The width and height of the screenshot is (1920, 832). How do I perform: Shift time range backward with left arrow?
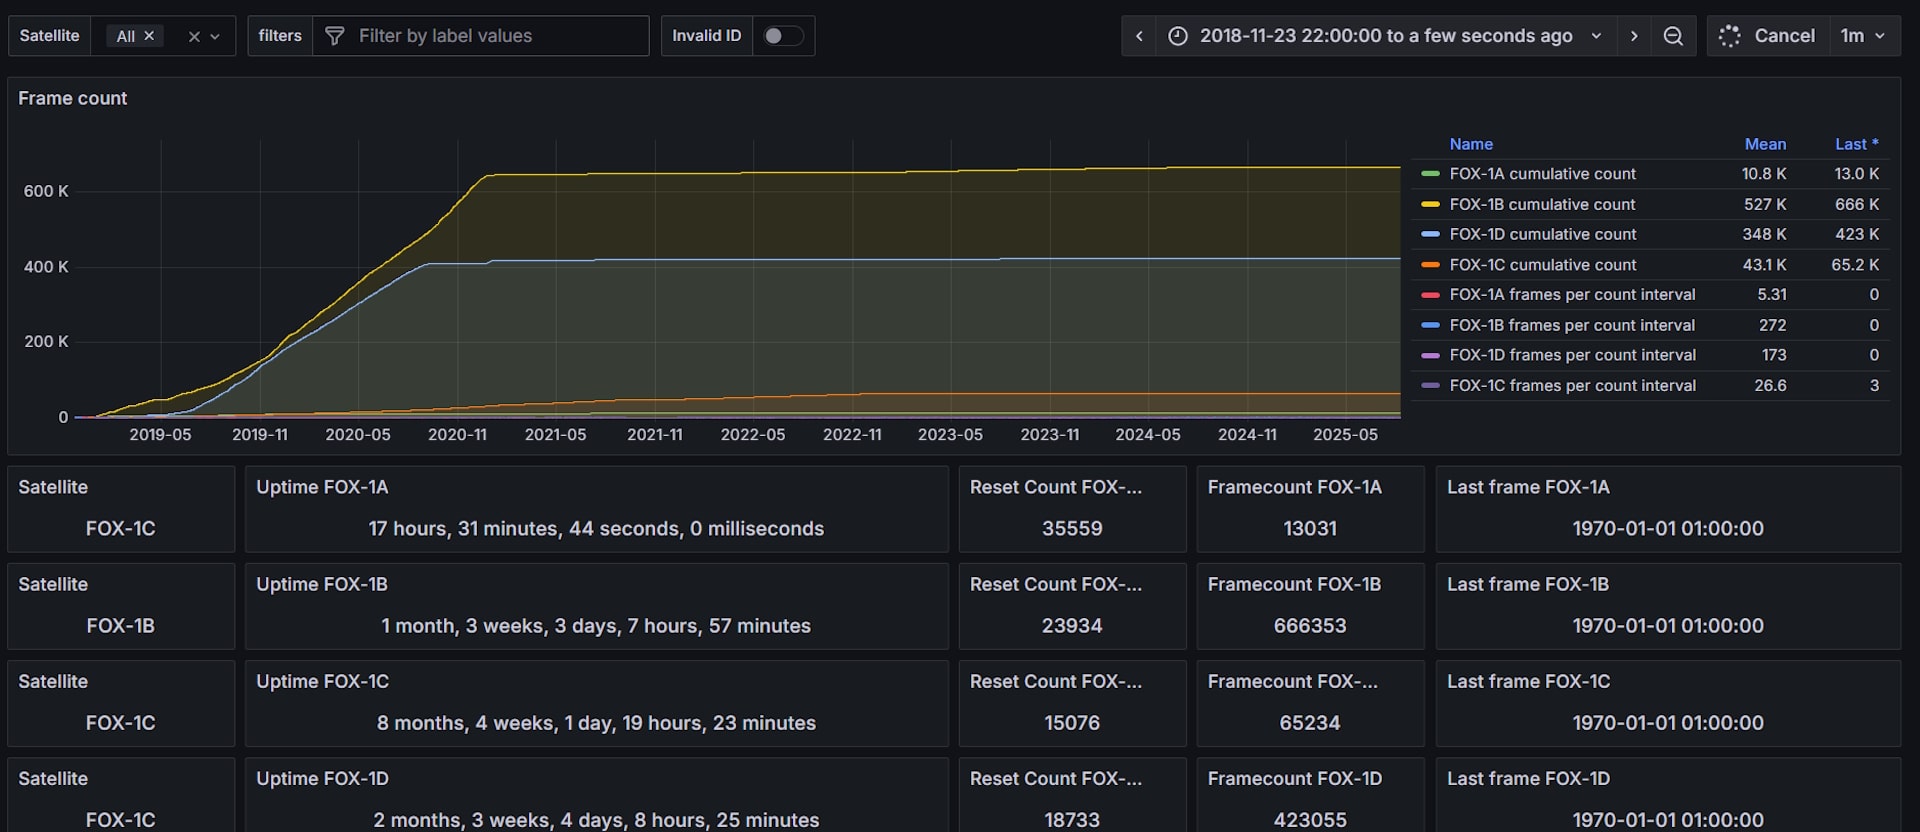[1139, 36]
